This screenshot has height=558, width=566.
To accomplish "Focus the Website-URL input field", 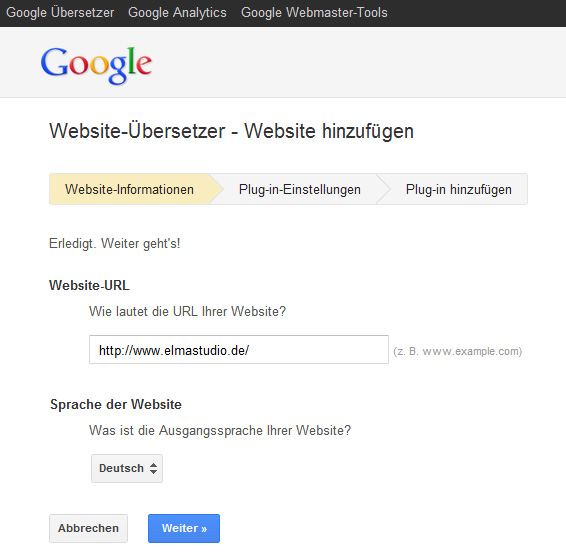I will click(x=239, y=350).
